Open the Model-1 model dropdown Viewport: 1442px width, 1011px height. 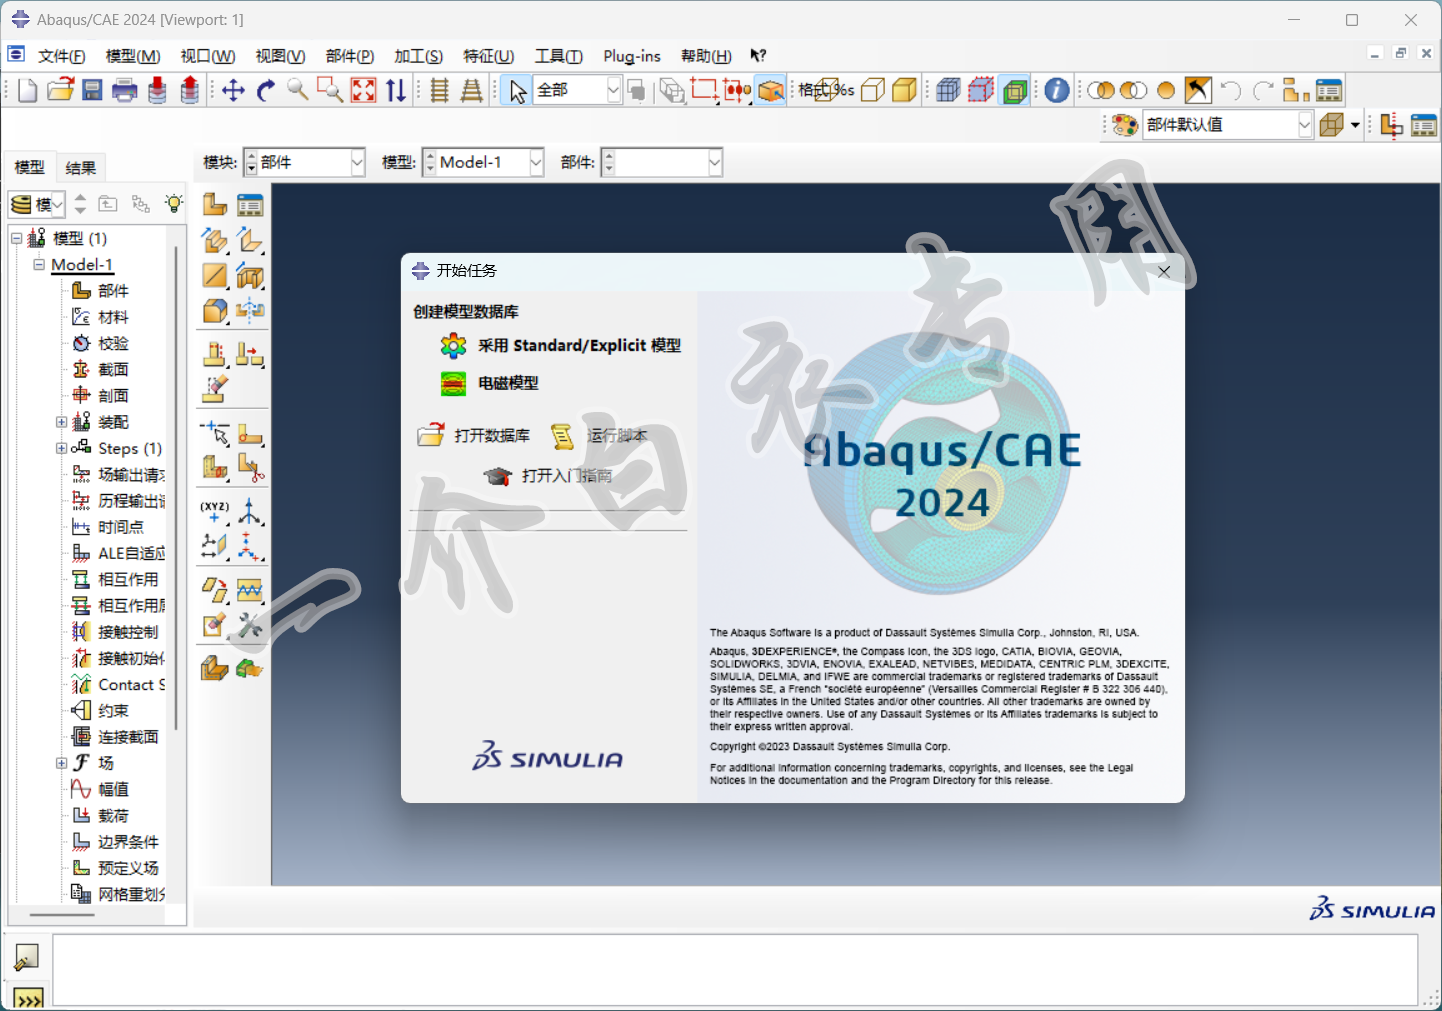(x=536, y=163)
